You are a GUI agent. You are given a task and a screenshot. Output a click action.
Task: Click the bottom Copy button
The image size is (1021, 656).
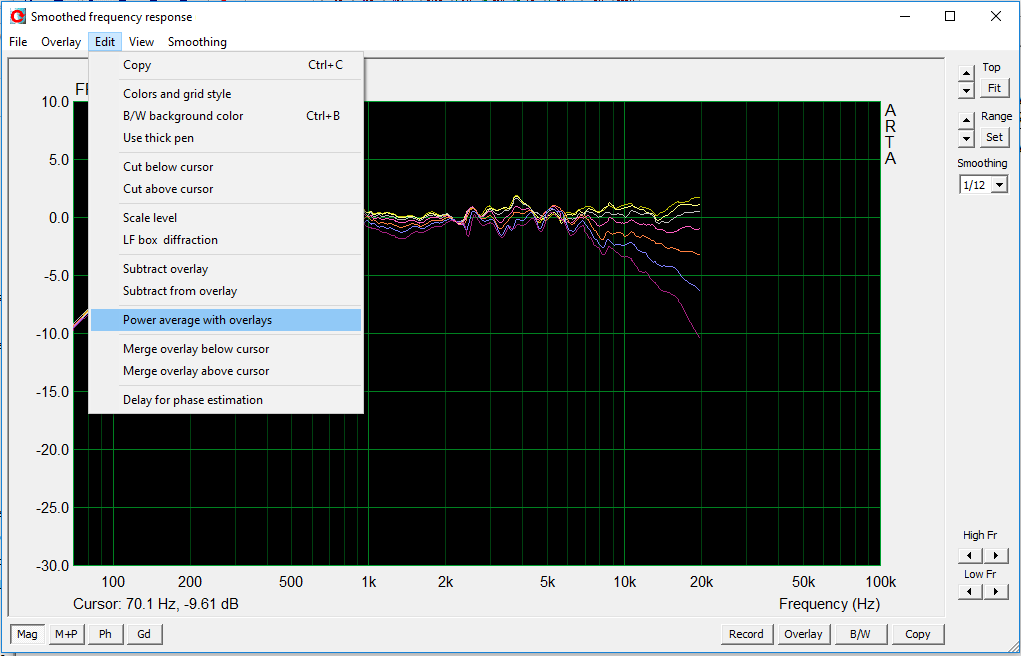click(917, 634)
